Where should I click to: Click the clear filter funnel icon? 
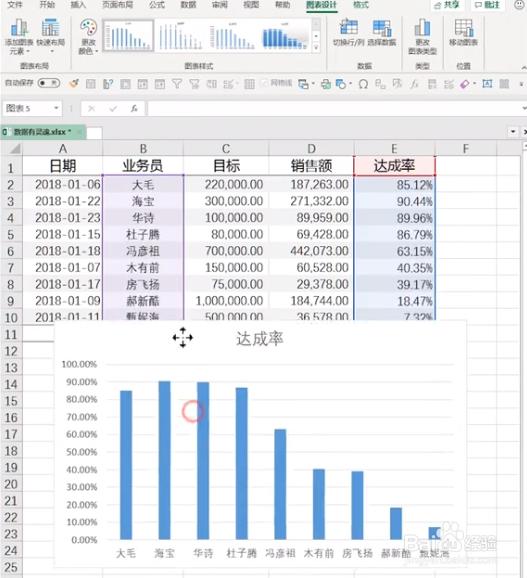[x=194, y=84]
